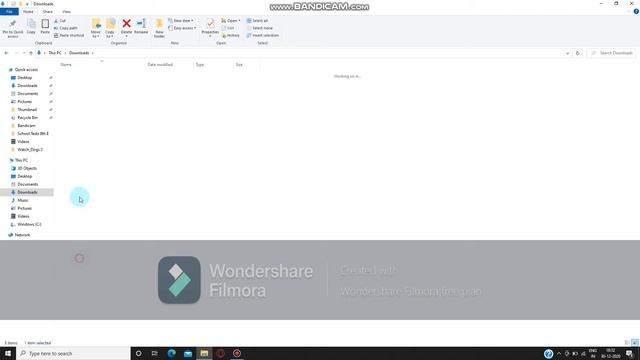Select the Thumbnail folder in Quick access
The image size is (640, 360).
point(27,110)
